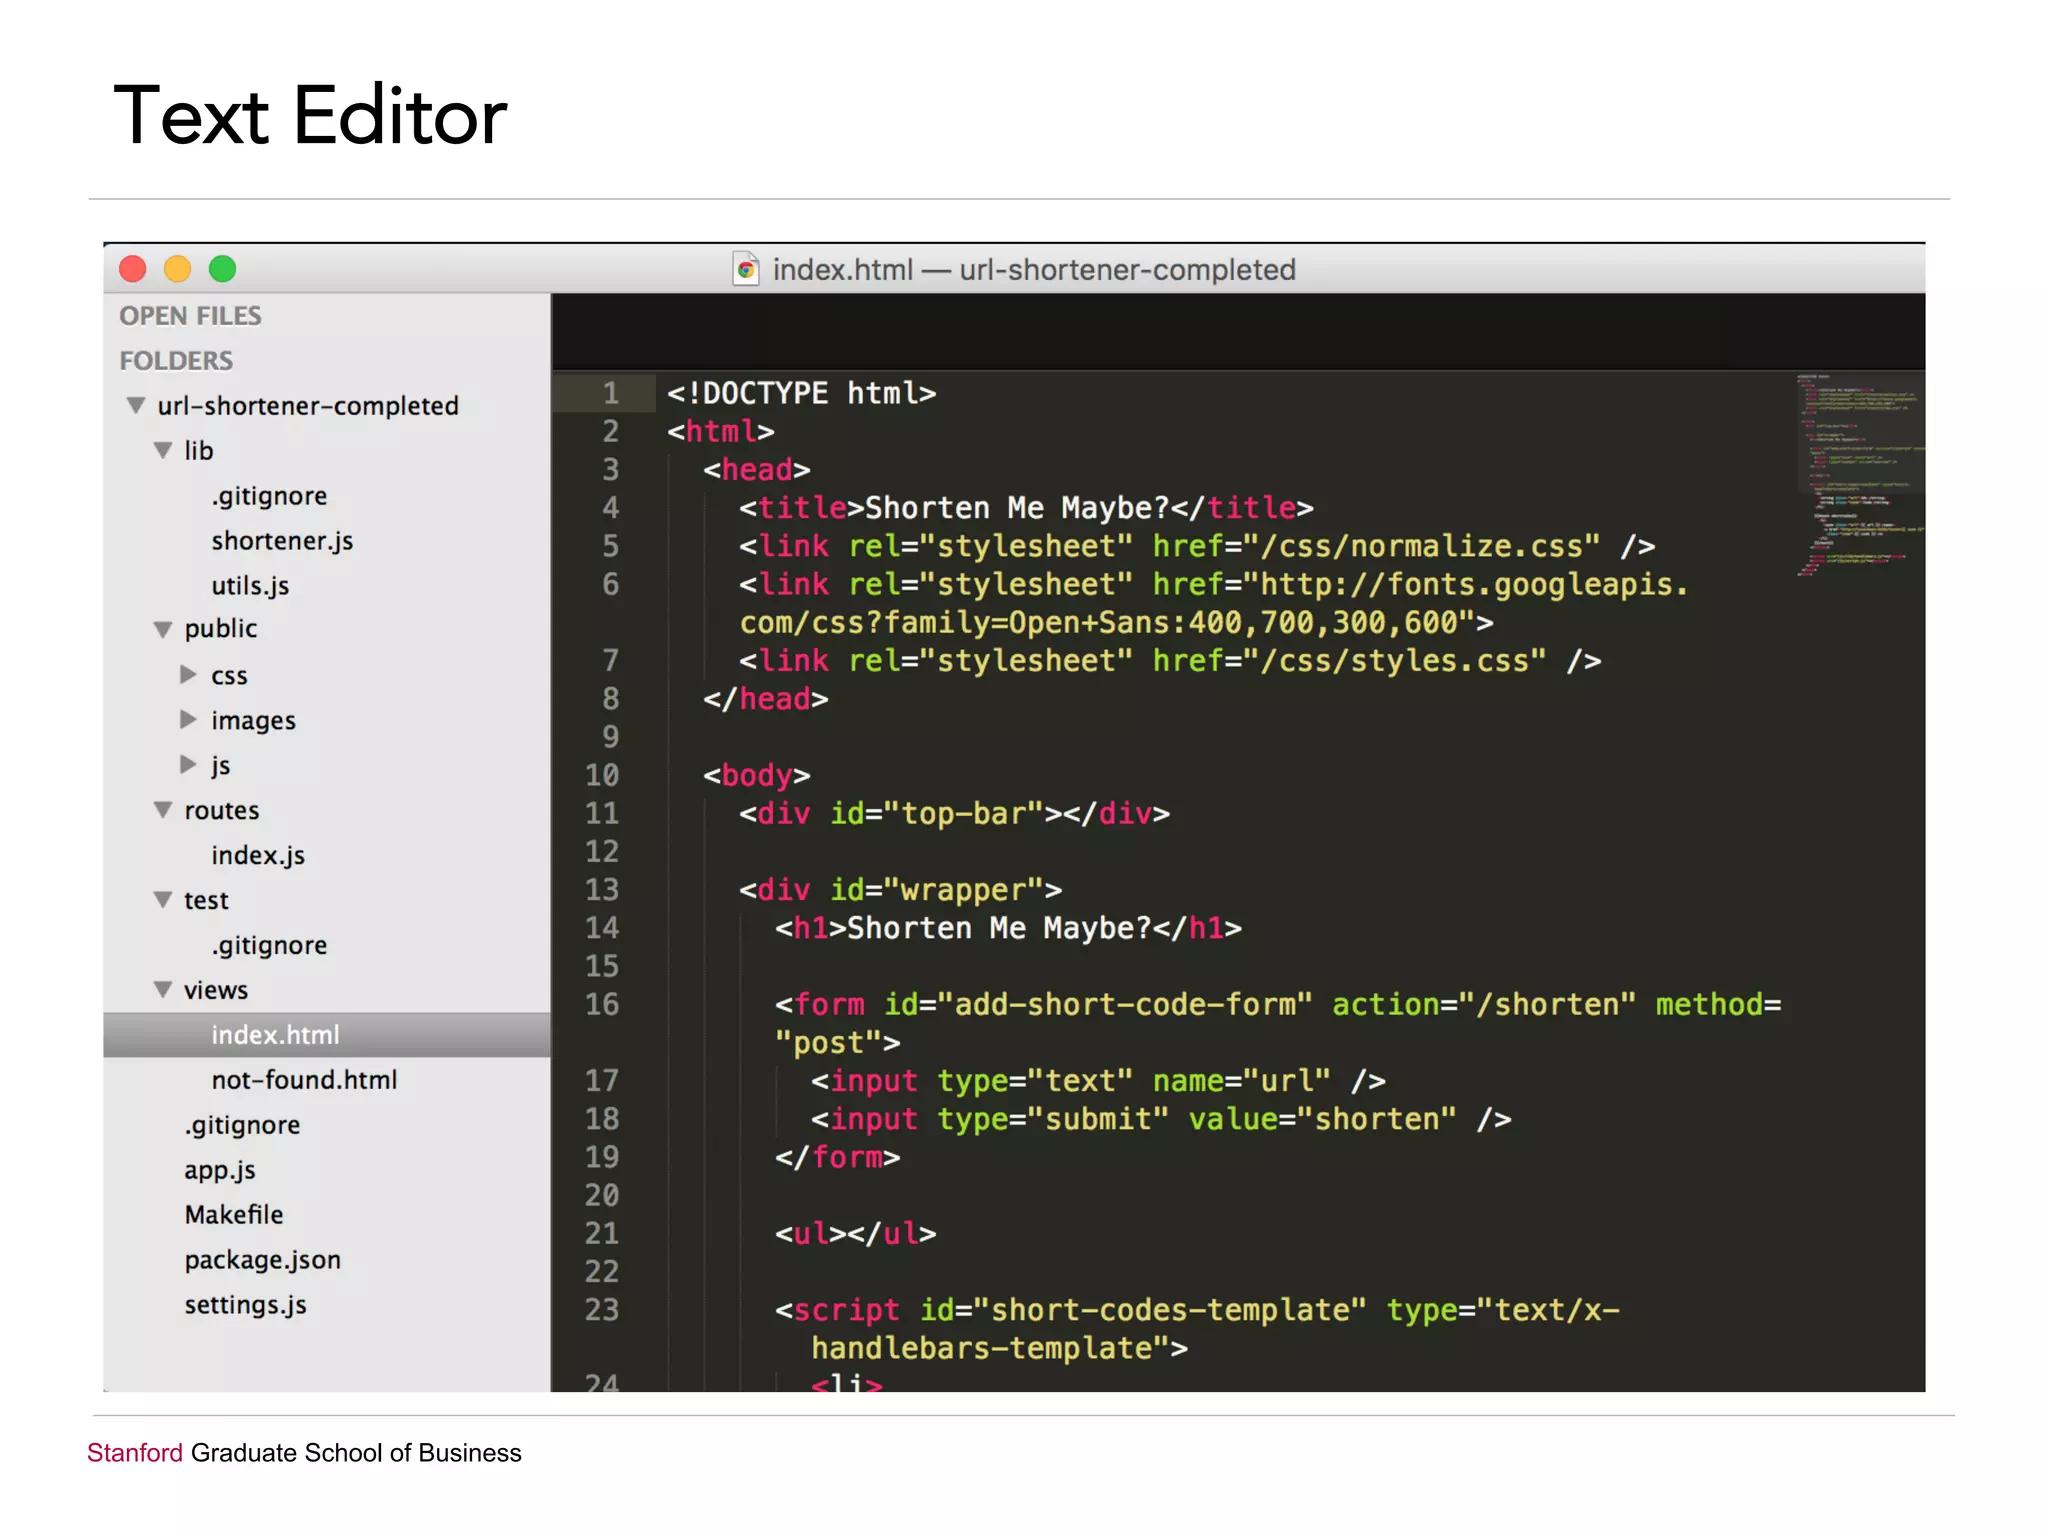Viewport: 2048px width, 1536px height.
Task: Click the views folder name
Action: point(215,990)
